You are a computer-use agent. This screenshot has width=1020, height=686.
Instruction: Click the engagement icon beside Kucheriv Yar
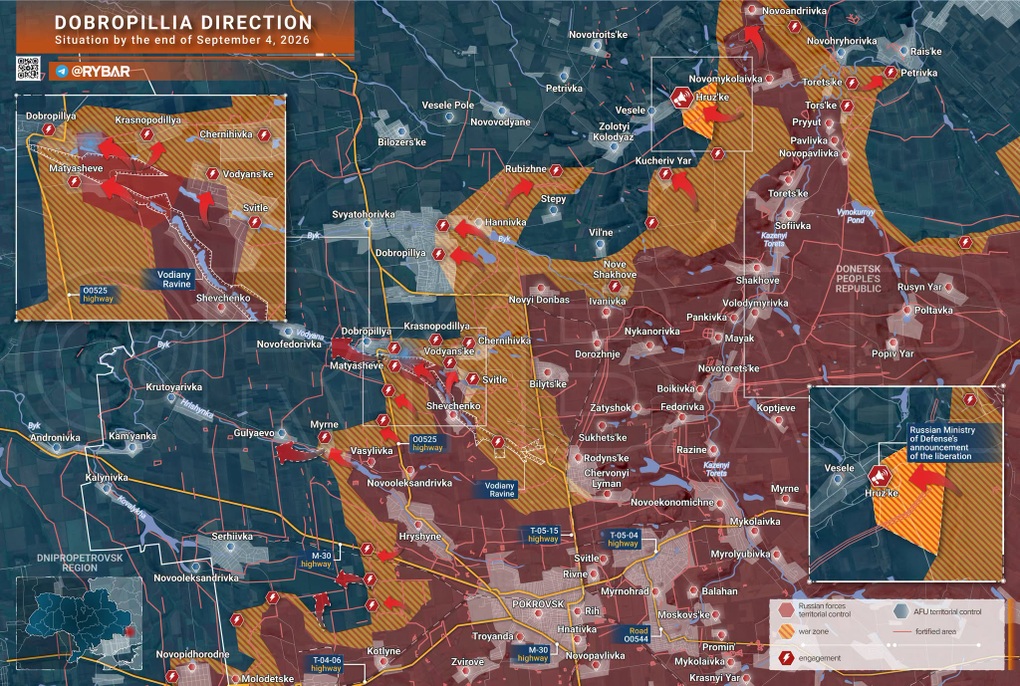665,174
